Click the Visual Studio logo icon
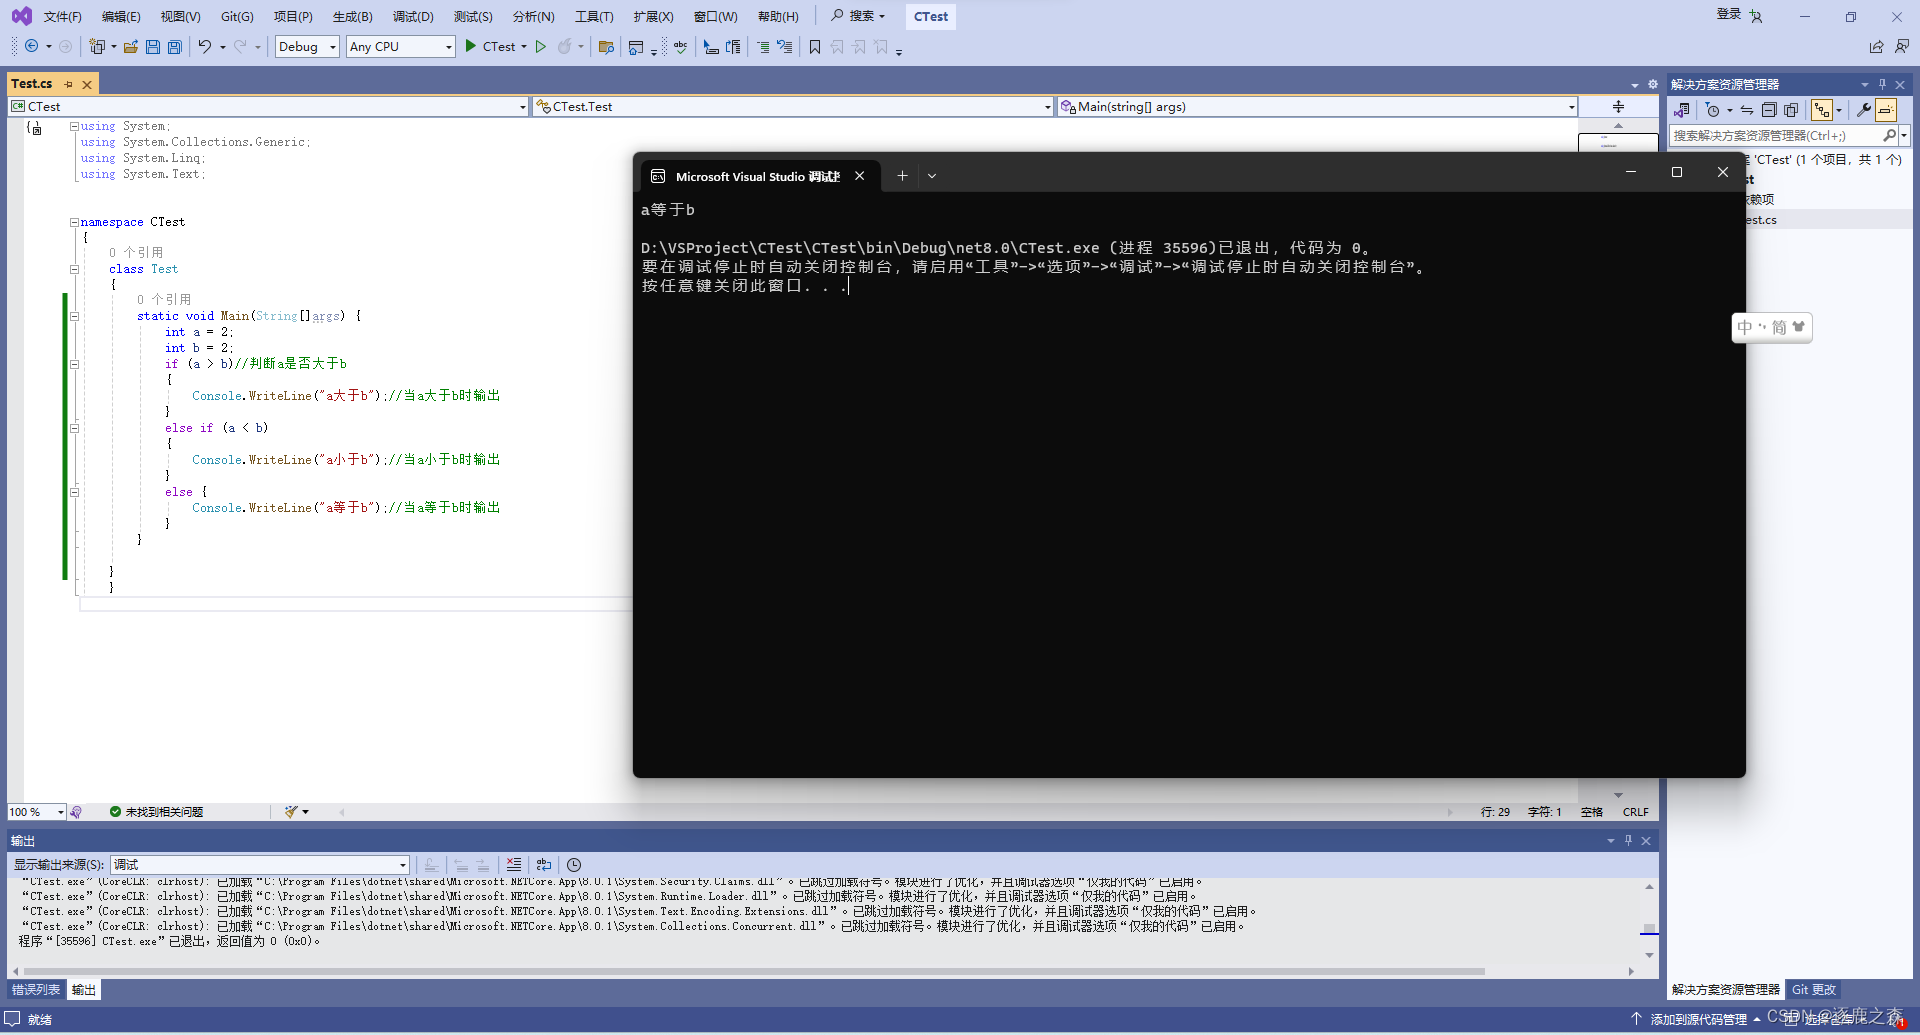The image size is (1920, 1035). point(21,16)
